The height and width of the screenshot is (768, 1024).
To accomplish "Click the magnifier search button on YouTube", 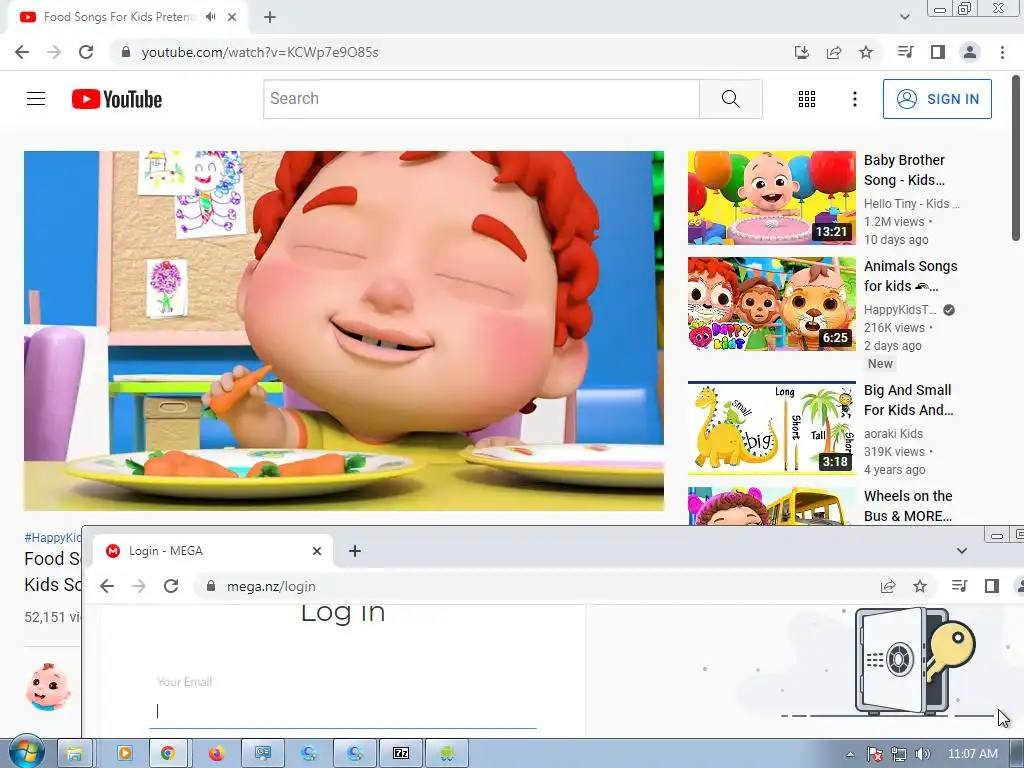I will point(731,99).
